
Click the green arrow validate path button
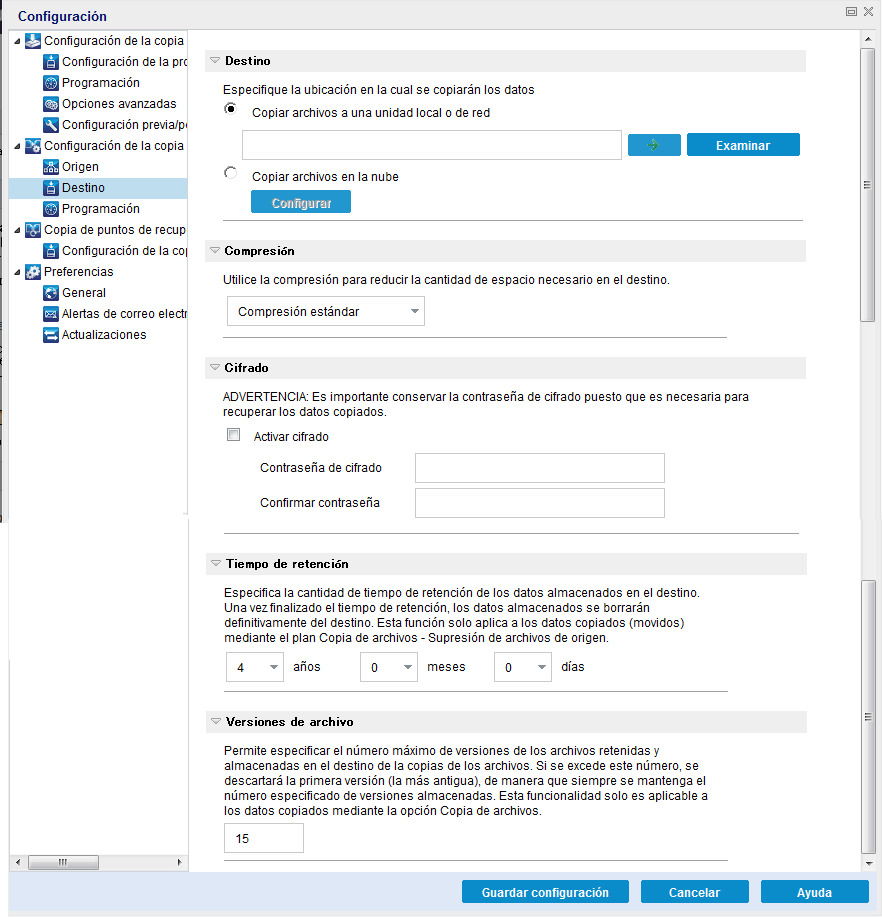pos(654,145)
